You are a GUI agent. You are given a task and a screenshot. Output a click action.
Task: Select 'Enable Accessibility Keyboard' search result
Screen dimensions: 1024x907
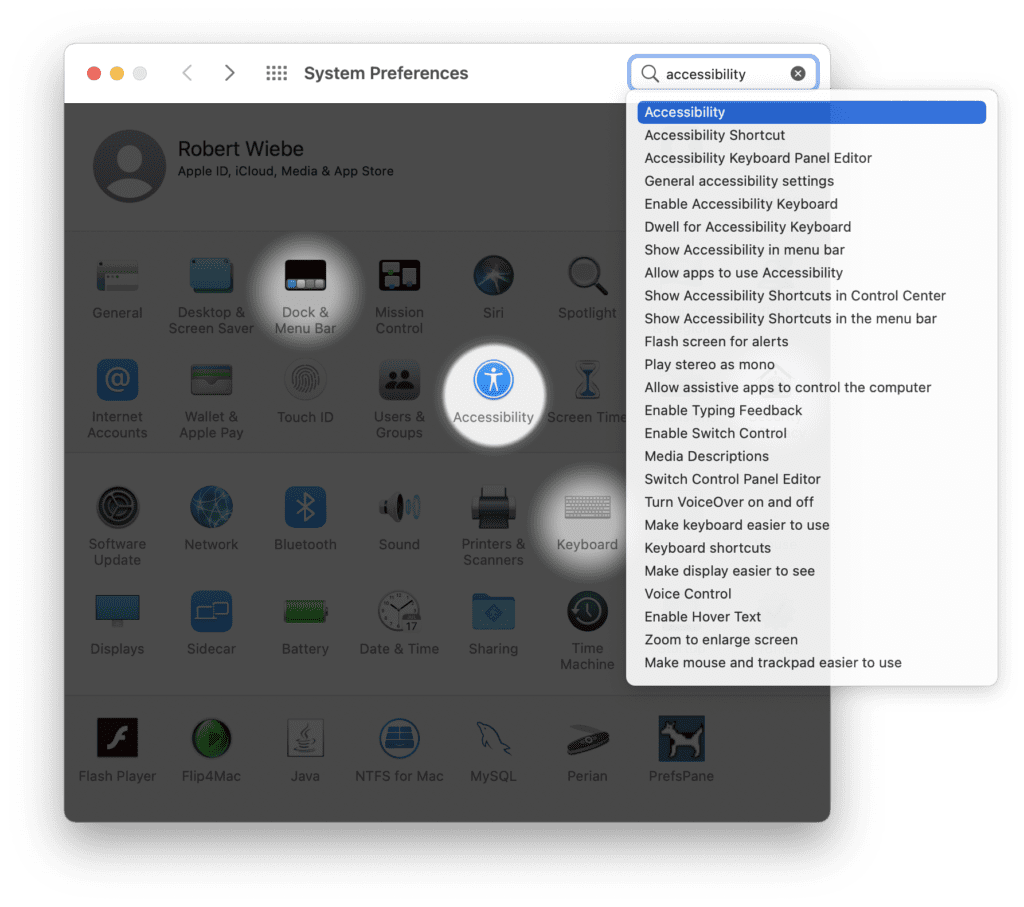(740, 204)
